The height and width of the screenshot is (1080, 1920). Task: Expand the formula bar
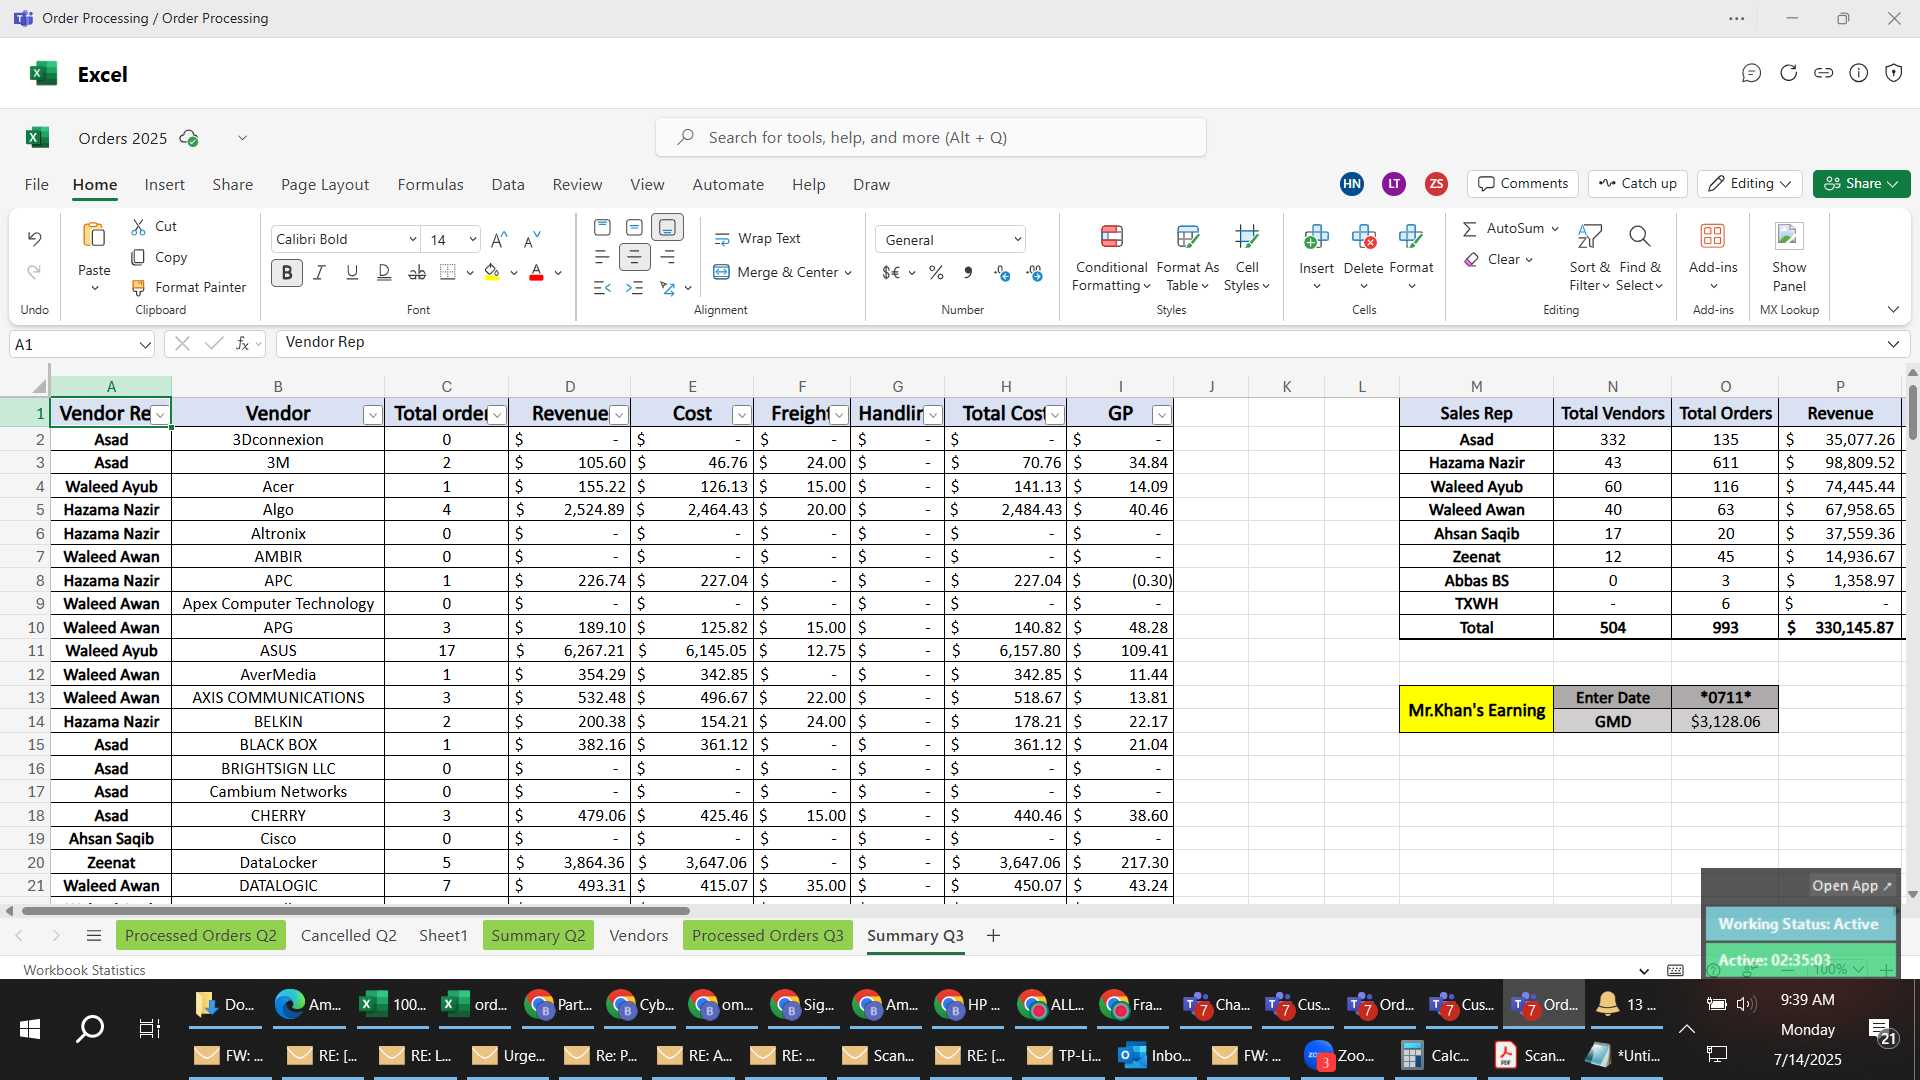[1892, 344]
